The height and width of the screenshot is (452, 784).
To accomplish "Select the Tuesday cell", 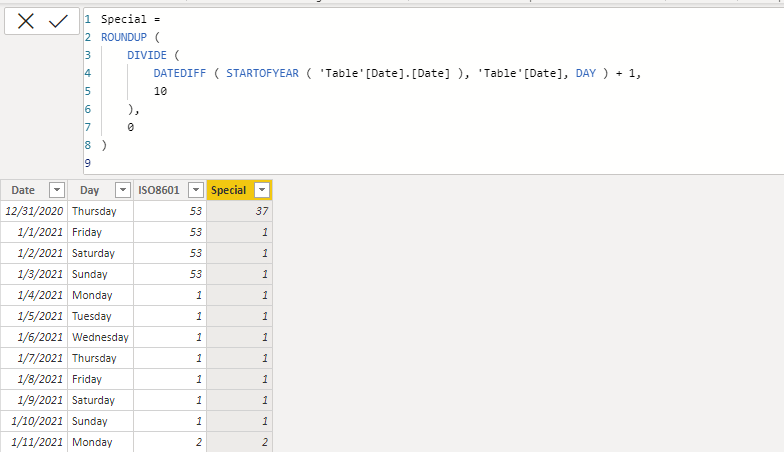I will click(x=100, y=316).
